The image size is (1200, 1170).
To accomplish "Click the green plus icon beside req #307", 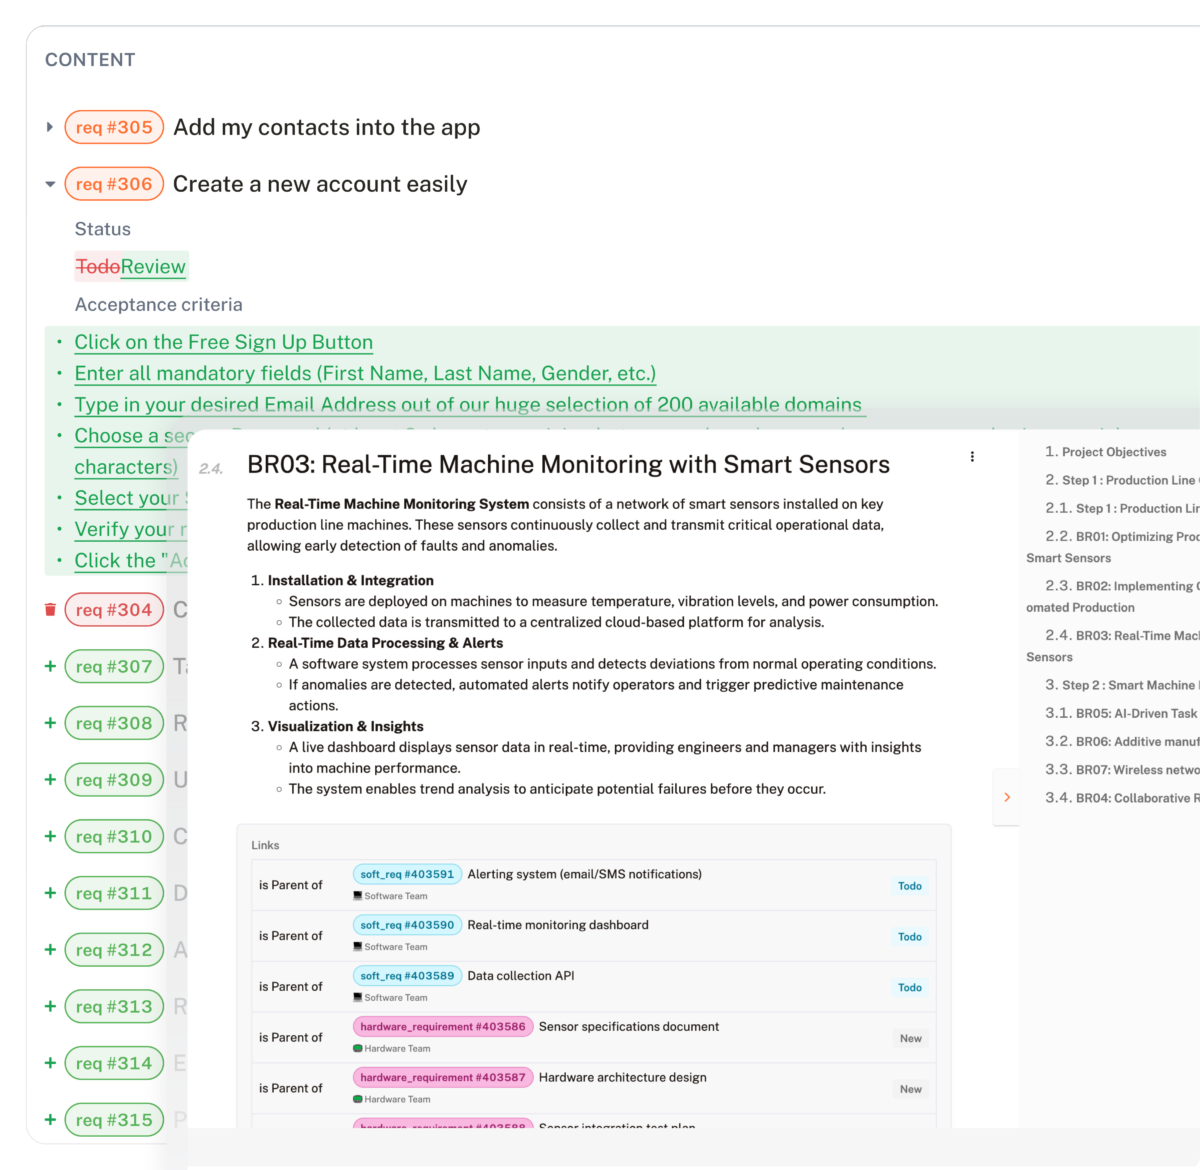I will coord(50,666).
